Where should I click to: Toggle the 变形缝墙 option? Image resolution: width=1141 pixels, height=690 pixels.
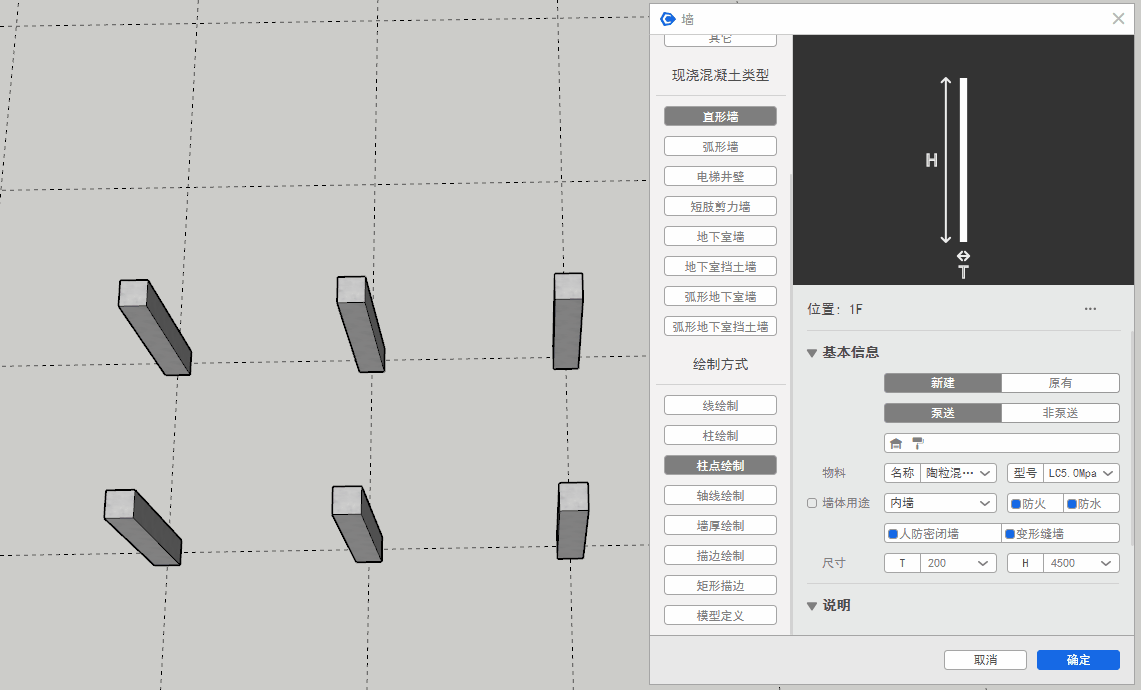pos(1060,534)
